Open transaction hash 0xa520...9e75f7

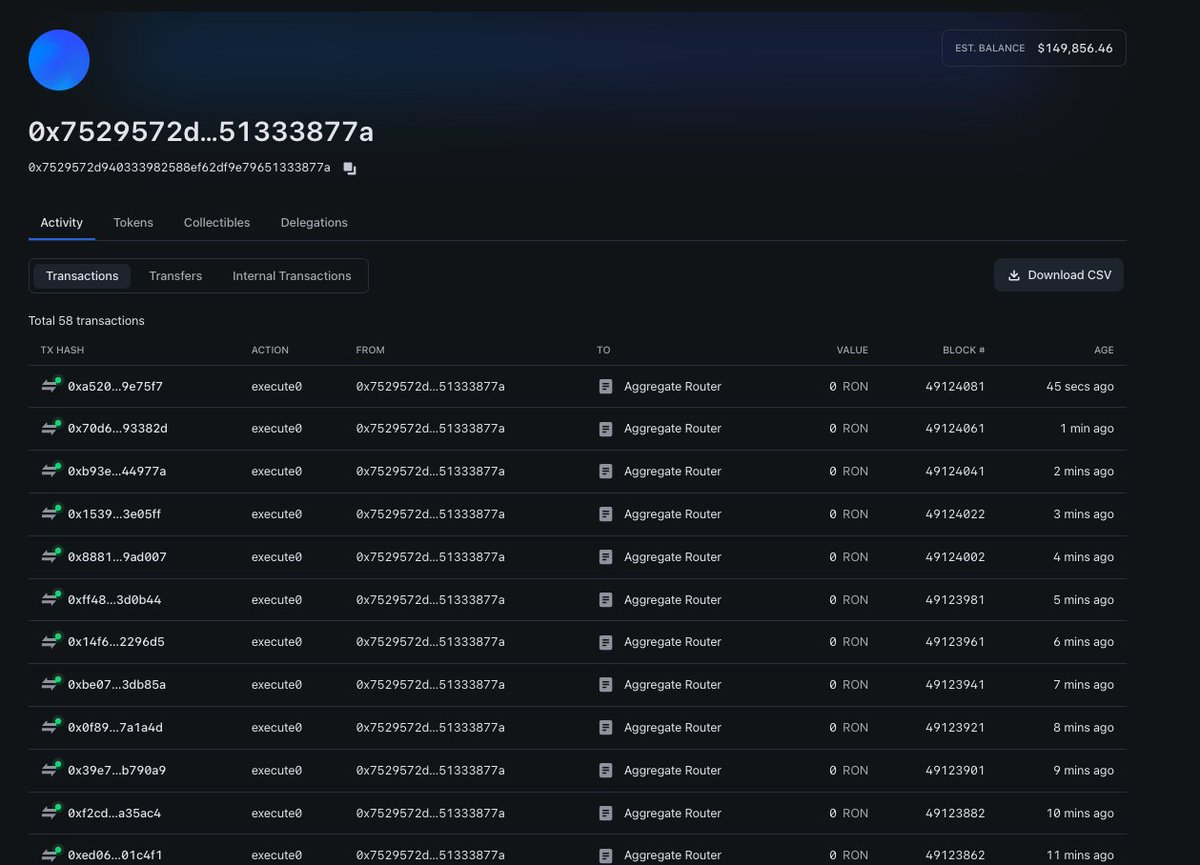[x=115, y=386]
